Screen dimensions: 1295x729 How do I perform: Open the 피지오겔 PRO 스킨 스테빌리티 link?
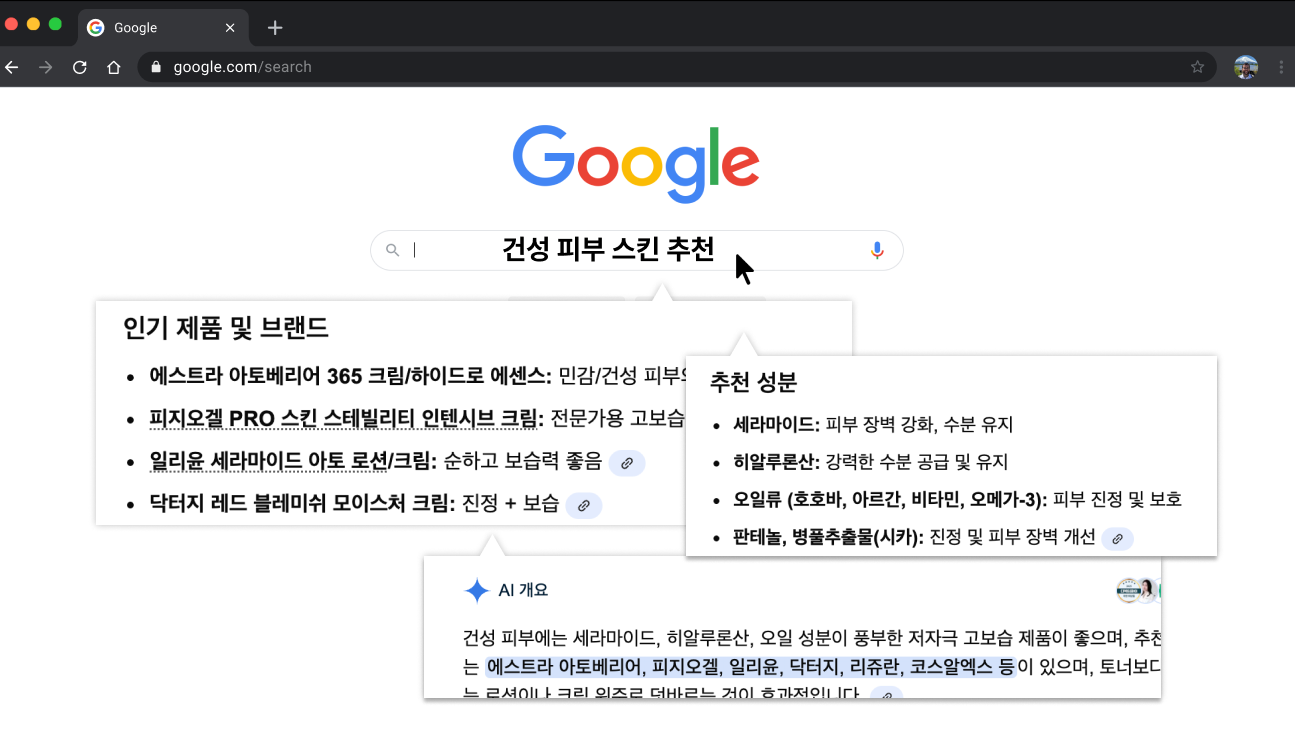343,419
